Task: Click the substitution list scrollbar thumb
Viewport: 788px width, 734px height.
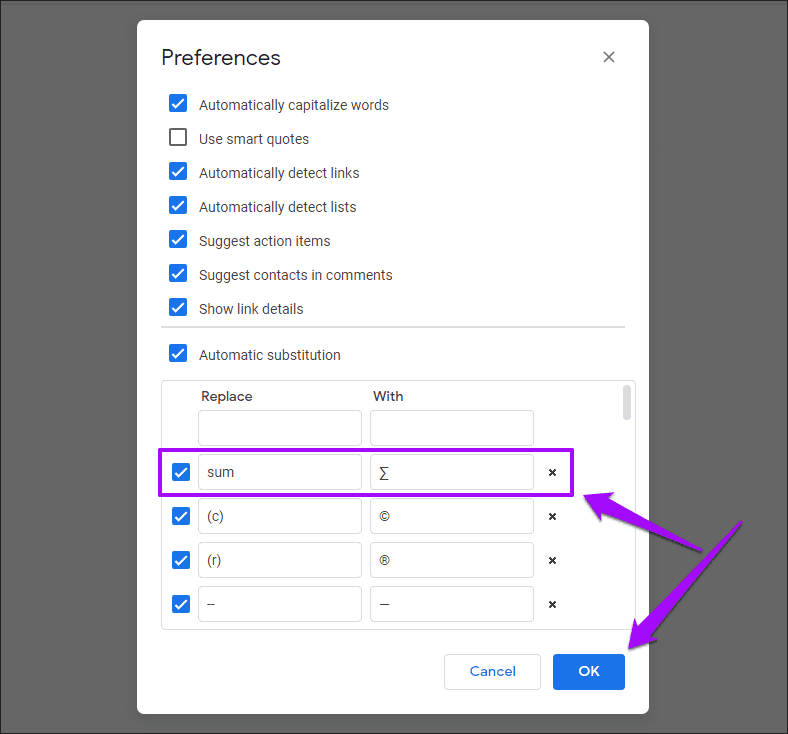Action: pyautogui.click(x=627, y=402)
